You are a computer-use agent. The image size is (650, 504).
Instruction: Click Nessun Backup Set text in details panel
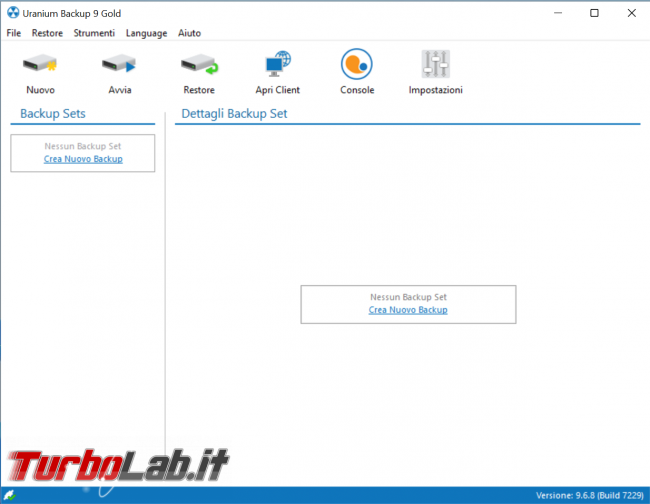(x=408, y=297)
